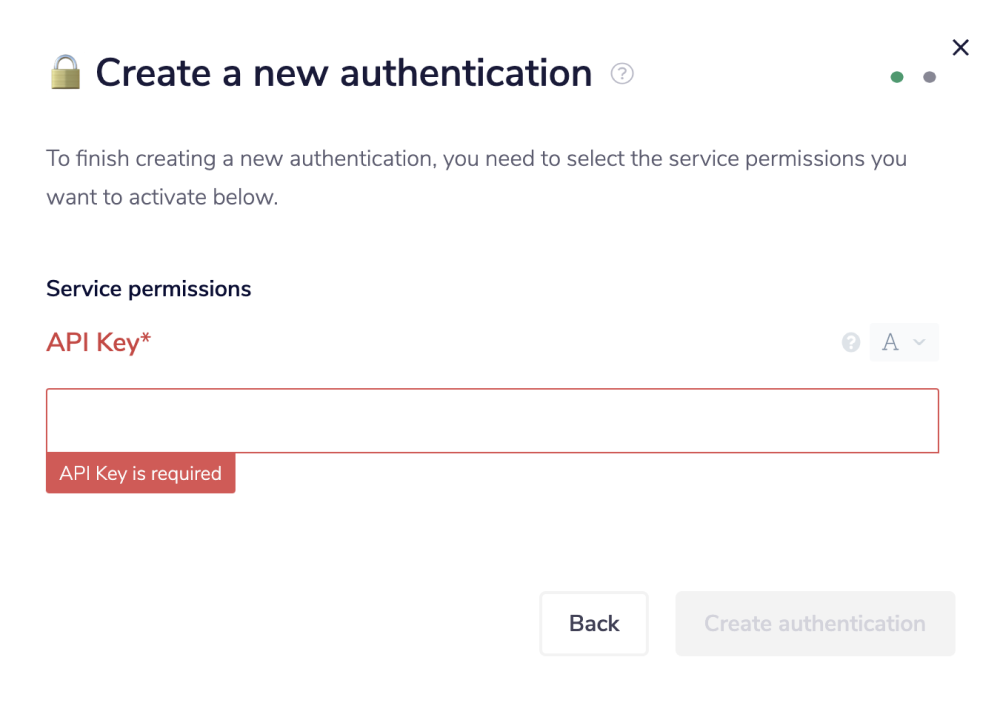This screenshot has height=703, width=1000.
Task: Click the 'want to activate below' text
Action: tap(162, 197)
